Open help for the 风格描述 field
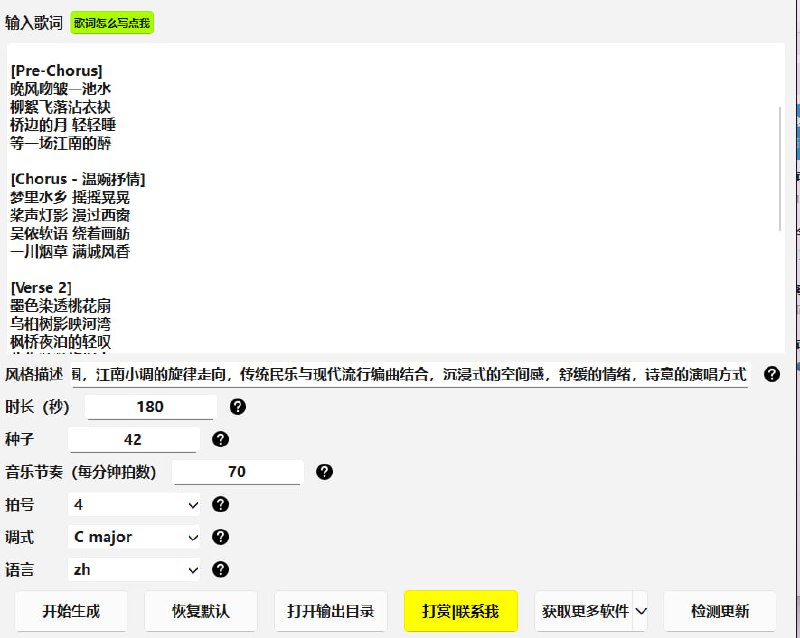The image size is (800, 638). tap(770, 375)
